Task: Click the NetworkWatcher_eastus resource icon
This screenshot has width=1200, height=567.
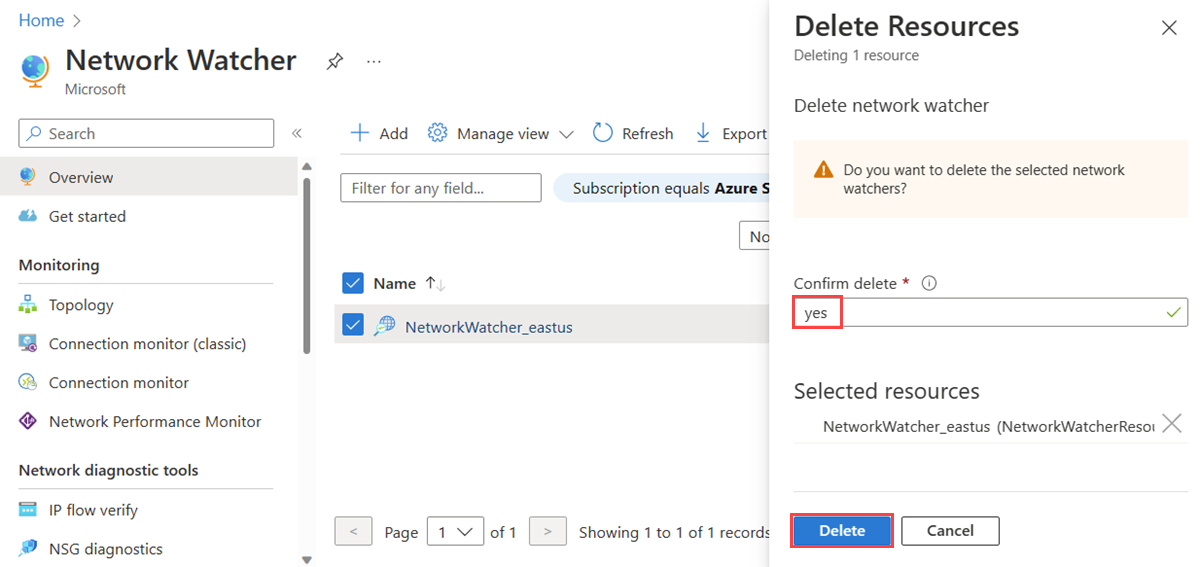Action: coord(385,325)
